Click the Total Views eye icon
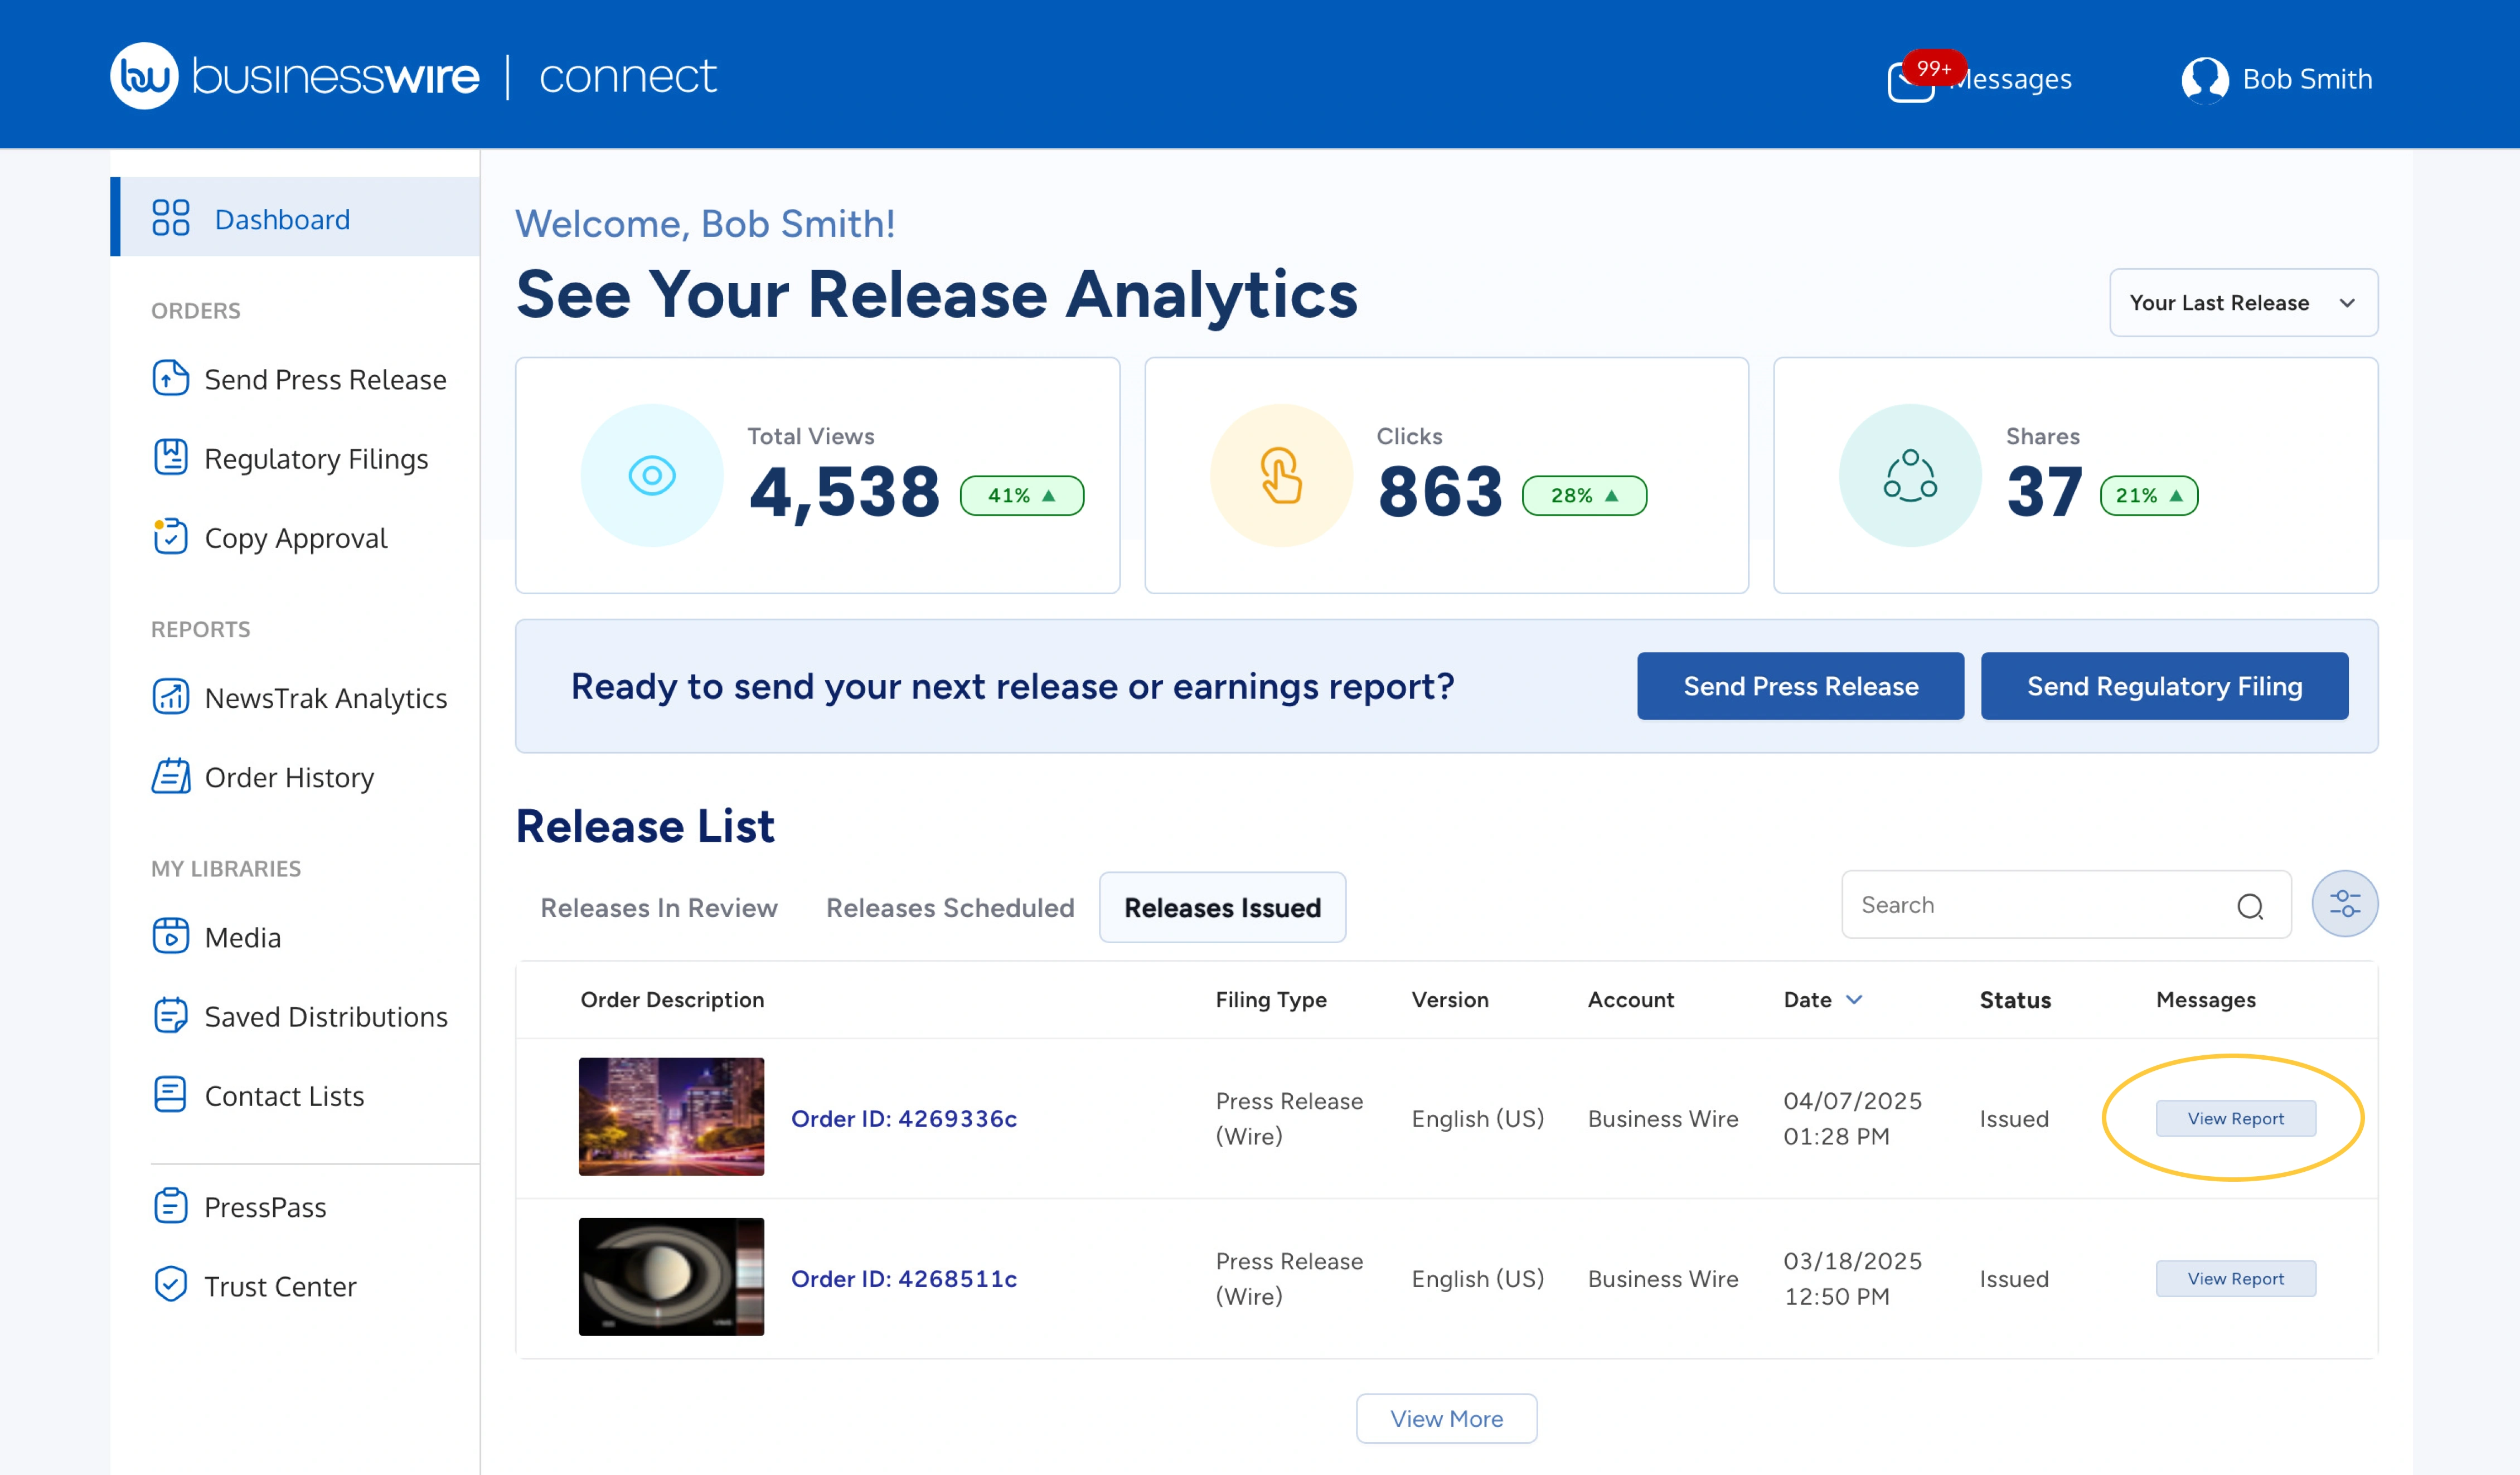The height and width of the screenshot is (1475, 2520). (x=652, y=476)
